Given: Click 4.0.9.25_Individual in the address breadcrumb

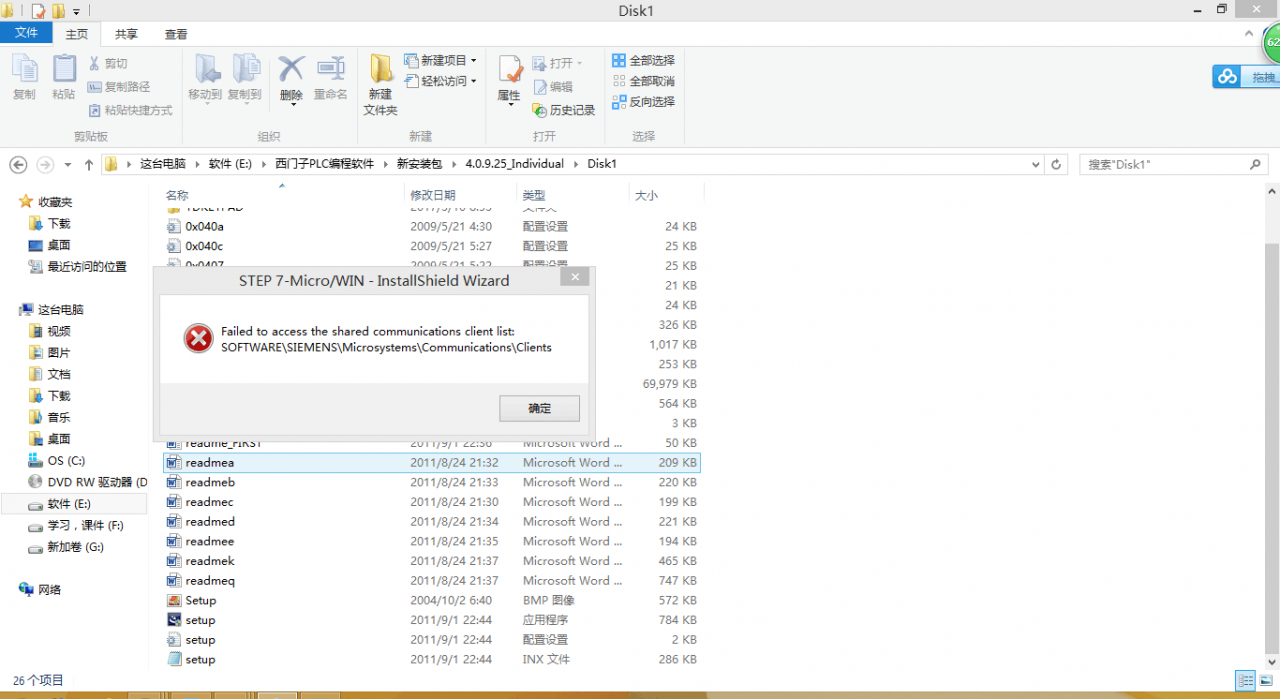Looking at the screenshot, I should click(x=514, y=164).
